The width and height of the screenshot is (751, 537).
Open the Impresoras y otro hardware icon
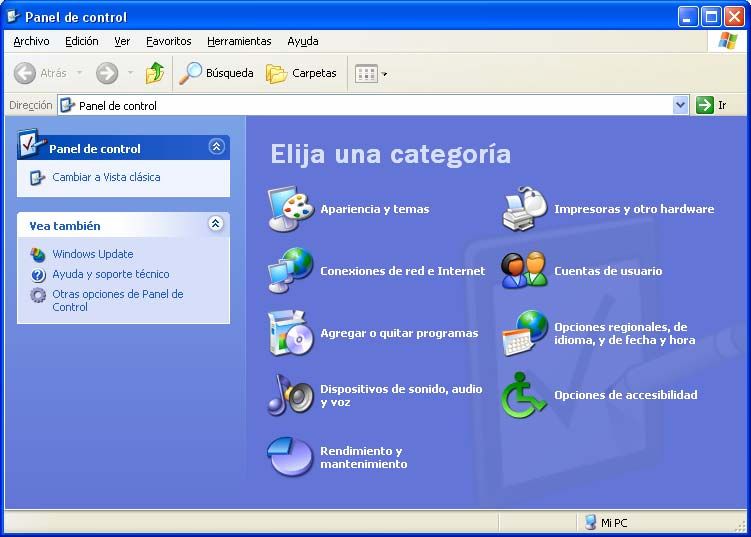tap(524, 209)
